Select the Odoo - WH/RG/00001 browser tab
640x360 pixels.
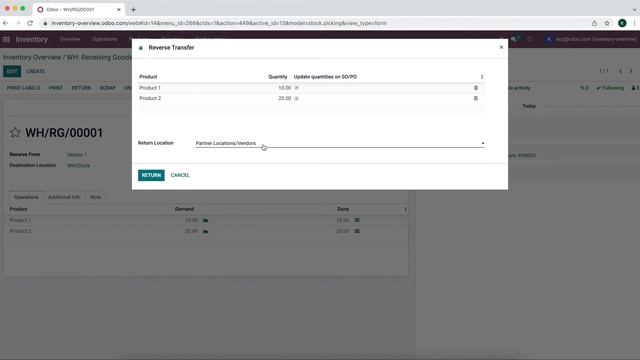pos(79,9)
